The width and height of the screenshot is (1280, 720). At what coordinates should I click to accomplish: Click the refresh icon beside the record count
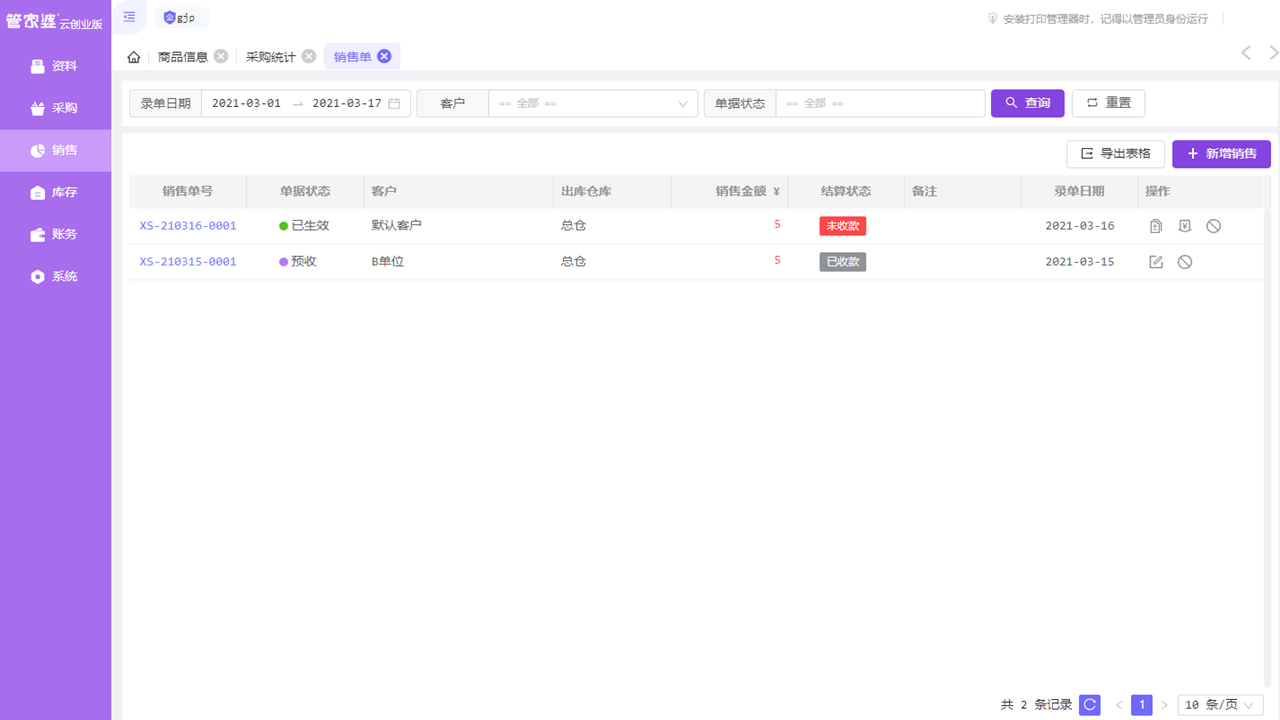(1090, 705)
